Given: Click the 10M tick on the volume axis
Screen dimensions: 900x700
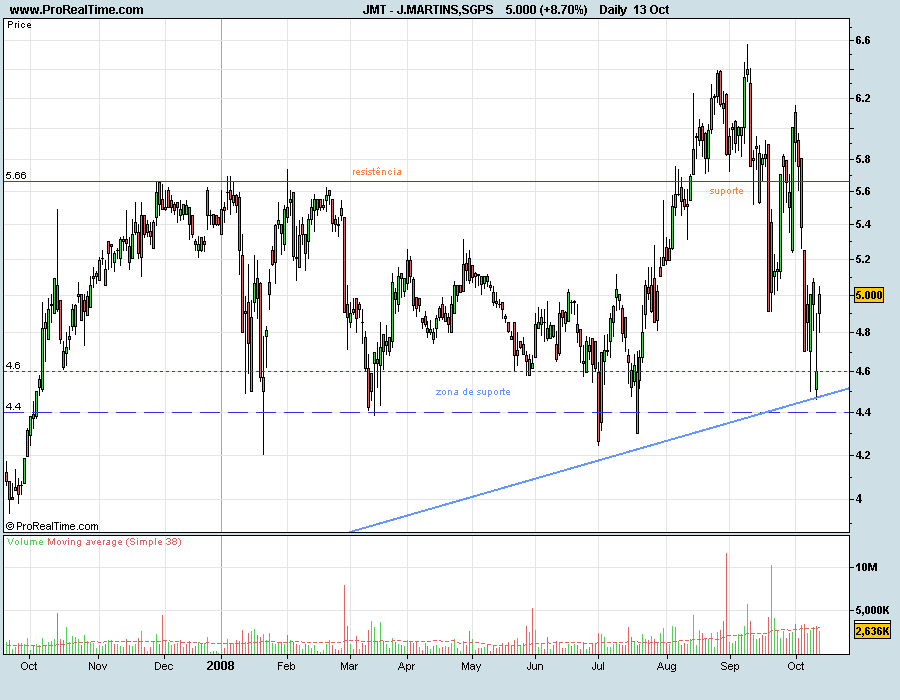Looking at the screenshot, I should (x=866, y=567).
